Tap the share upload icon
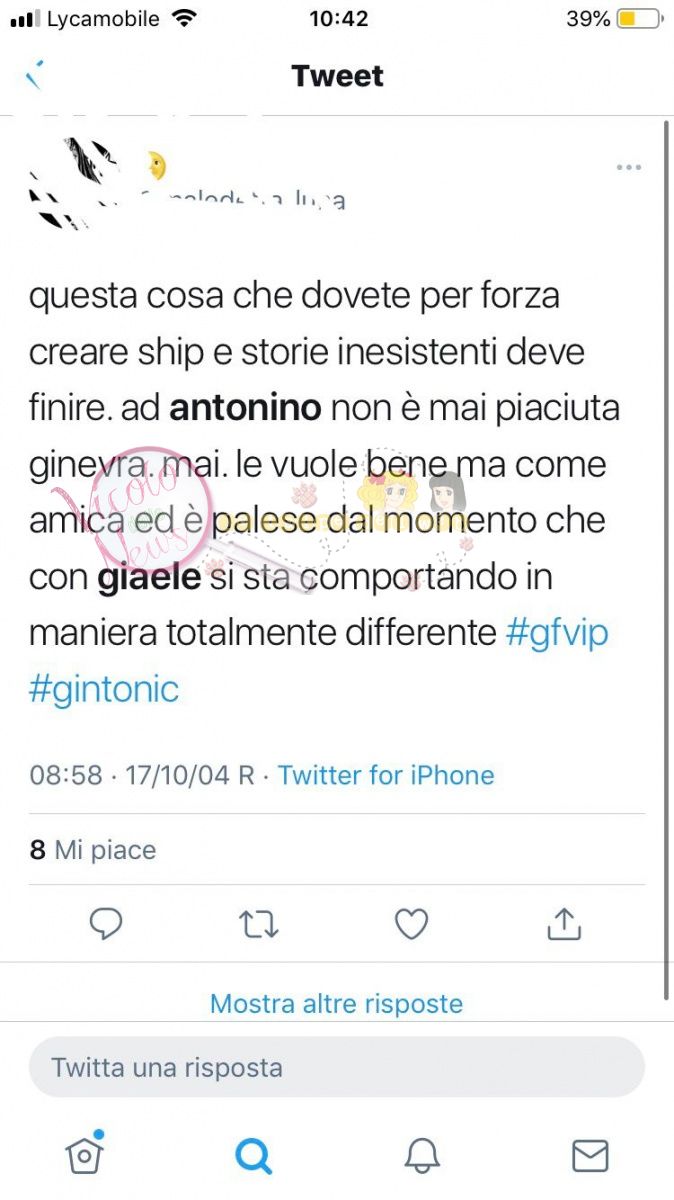The width and height of the screenshot is (674, 1200). point(564,924)
